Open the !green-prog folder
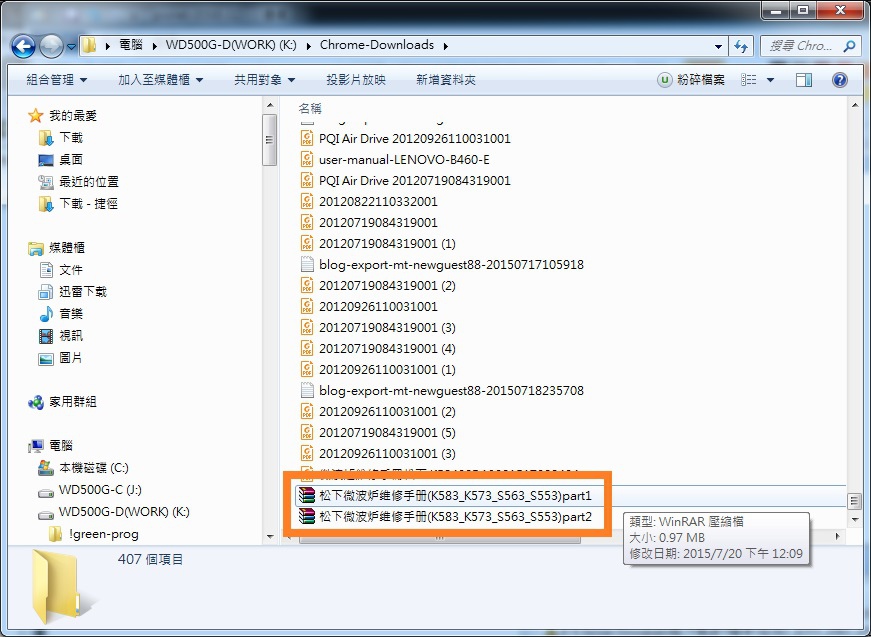The height and width of the screenshot is (637, 871). click(104, 534)
